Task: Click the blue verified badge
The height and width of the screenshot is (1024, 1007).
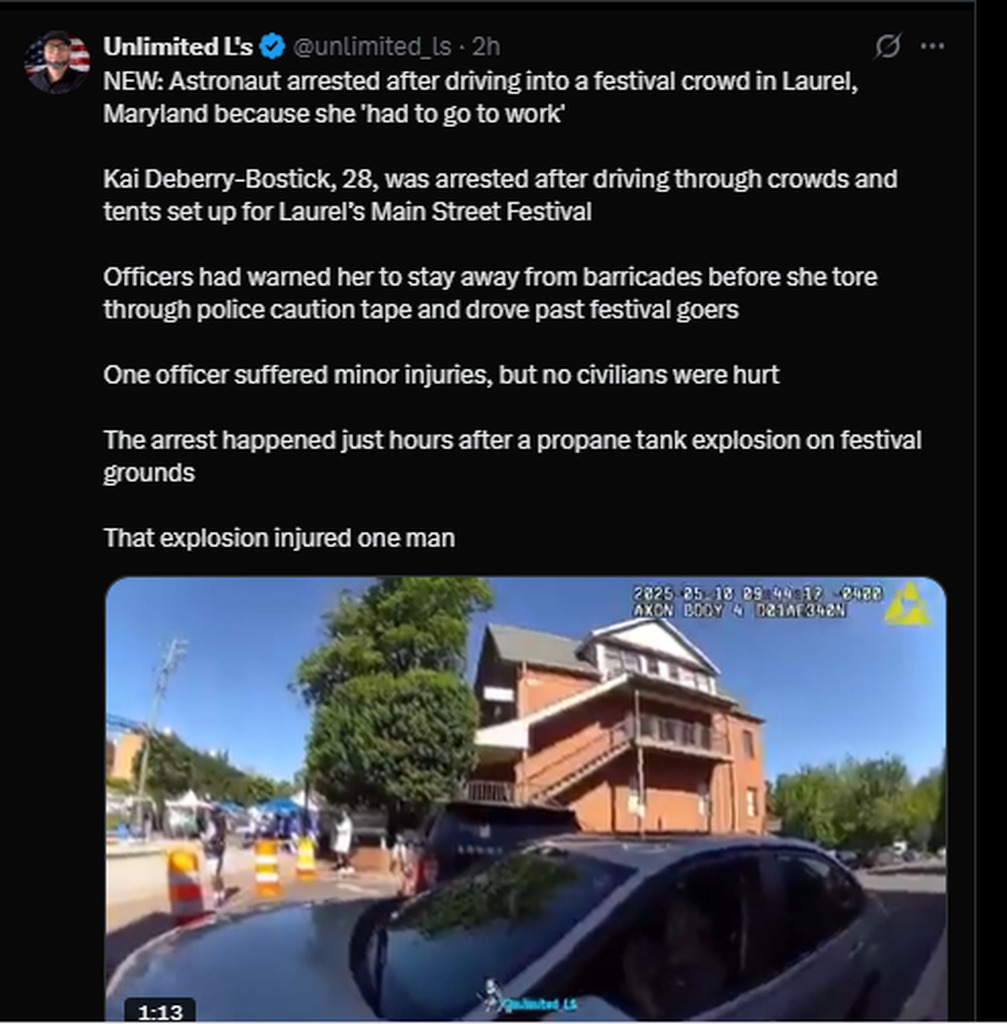Action: 272,46
